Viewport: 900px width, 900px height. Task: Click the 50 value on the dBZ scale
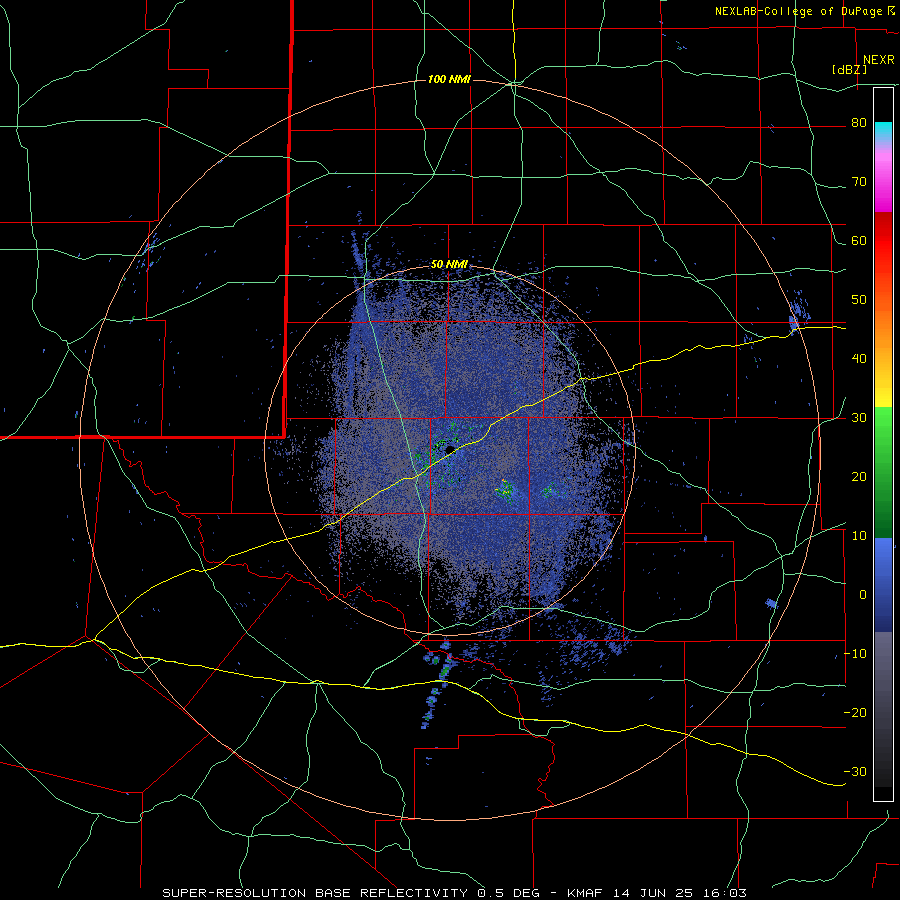(859, 300)
